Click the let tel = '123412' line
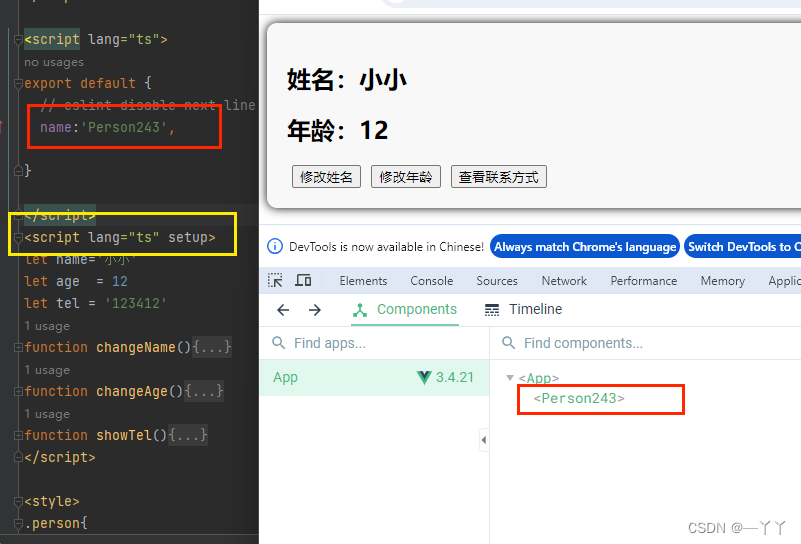The width and height of the screenshot is (801, 544). click(95, 303)
